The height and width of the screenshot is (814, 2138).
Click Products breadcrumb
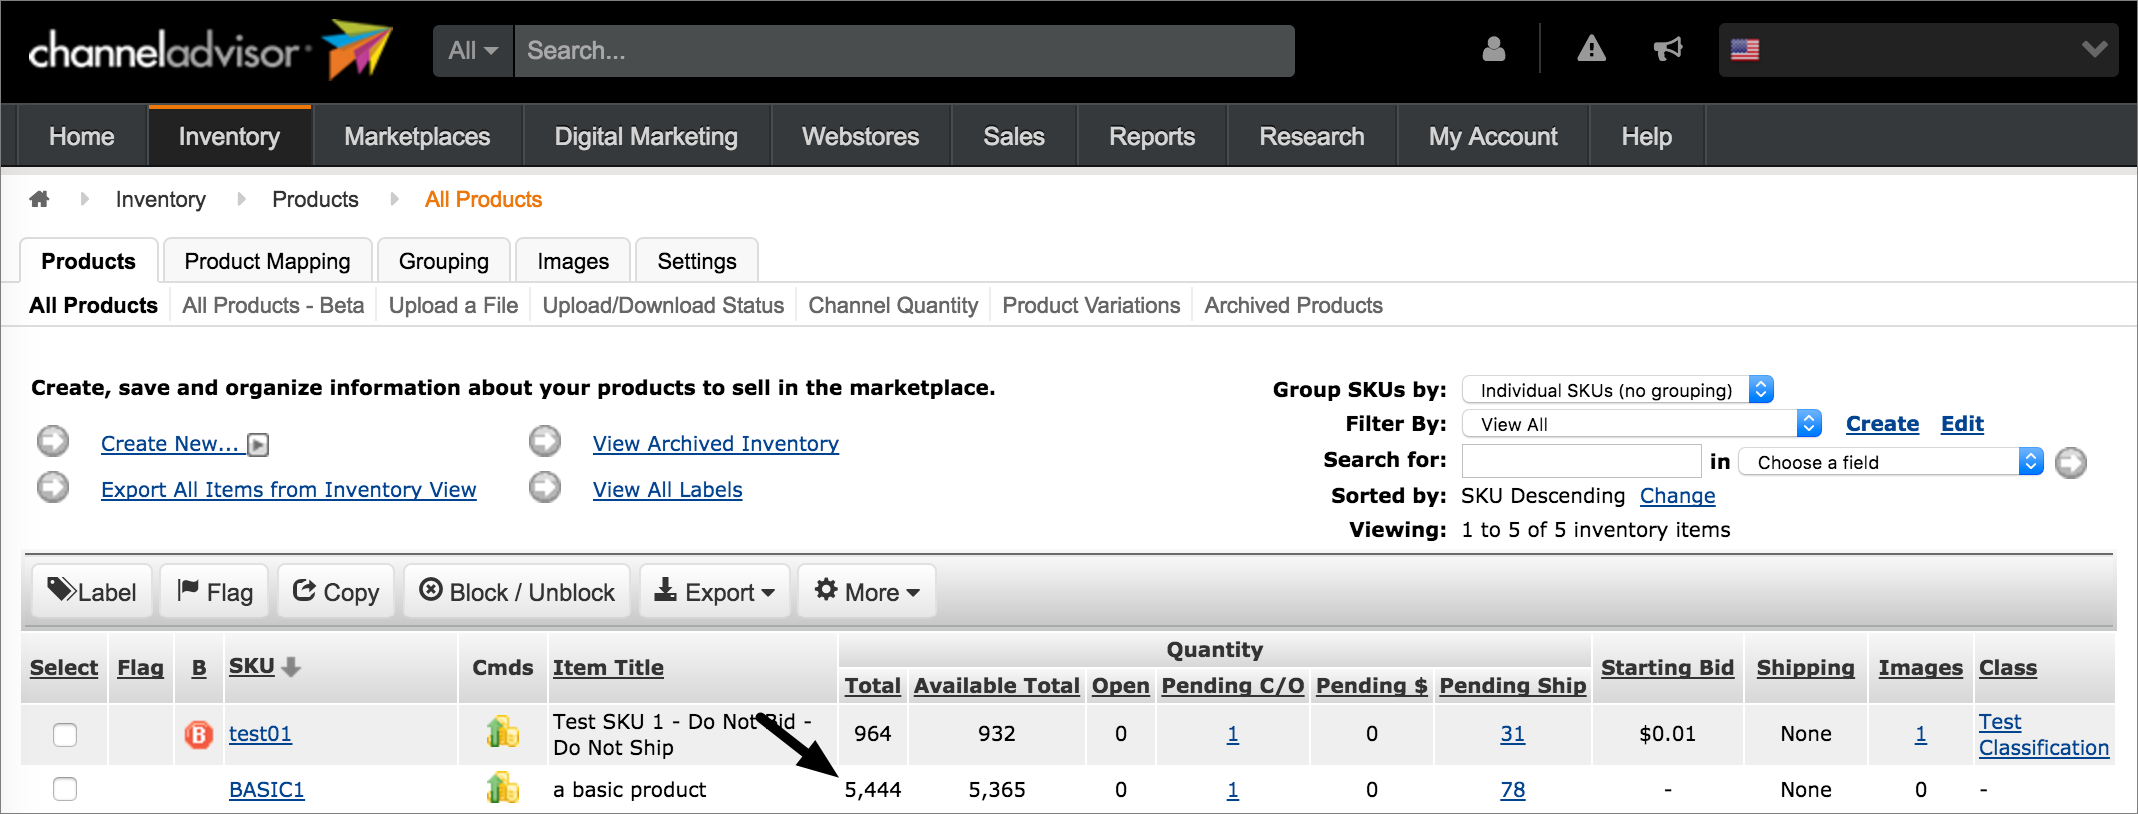point(315,199)
